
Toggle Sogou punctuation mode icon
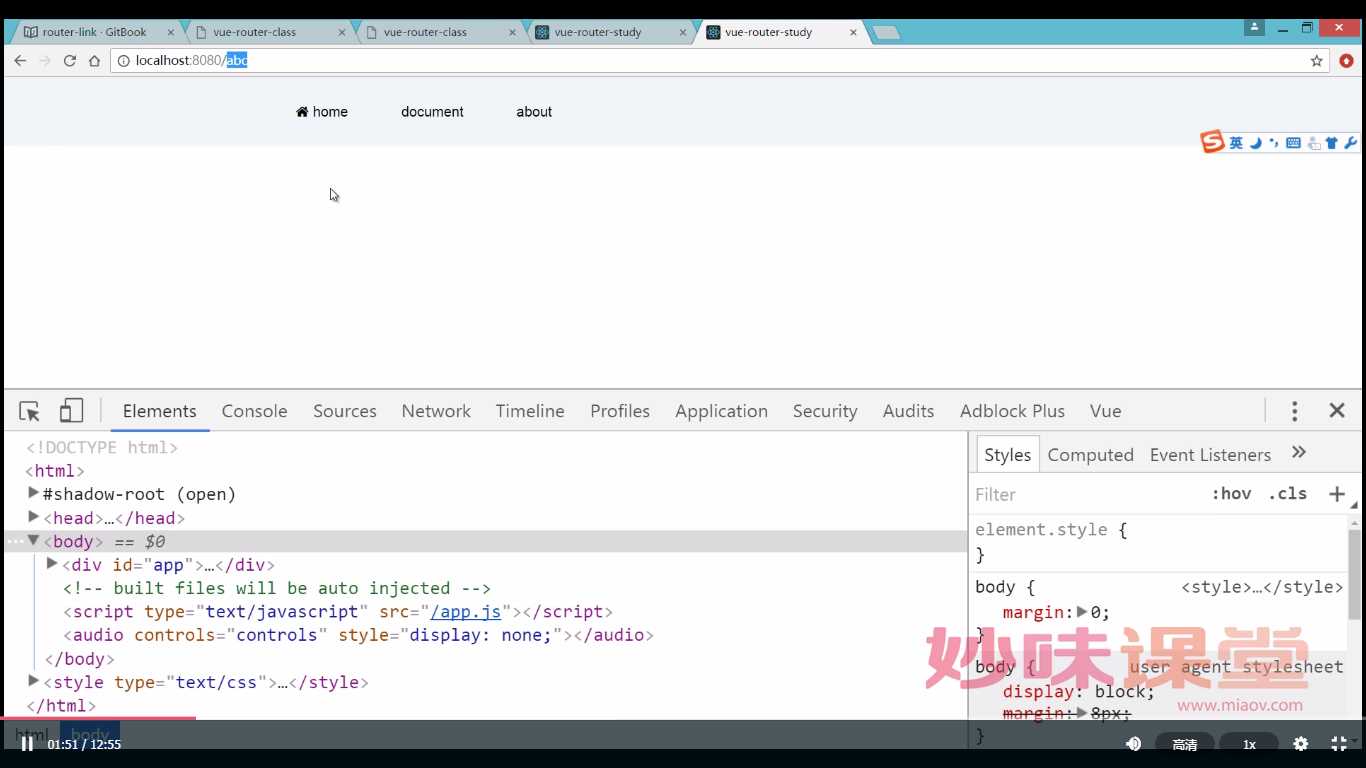pos(1274,143)
